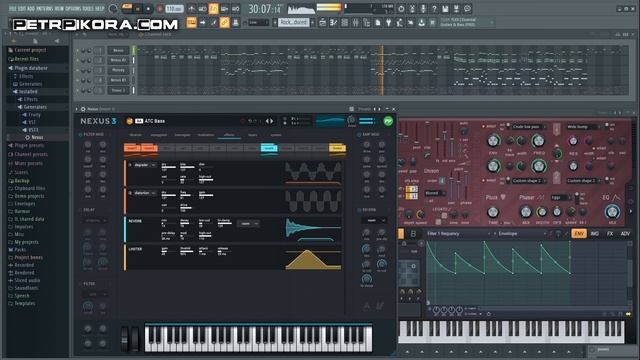Click the mixer icon in the second toolbar

coord(356,23)
